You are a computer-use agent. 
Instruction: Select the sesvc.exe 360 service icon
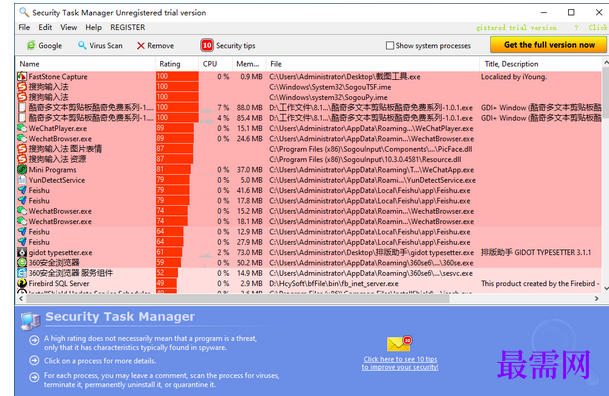coord(22,273)
